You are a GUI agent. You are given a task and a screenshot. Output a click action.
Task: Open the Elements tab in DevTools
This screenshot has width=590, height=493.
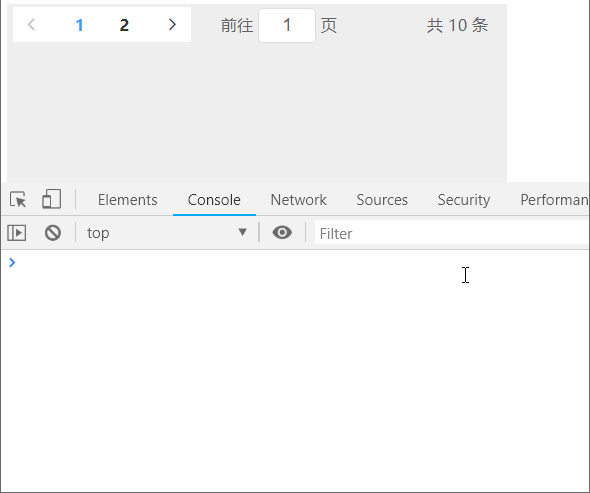tap(128, 200)
